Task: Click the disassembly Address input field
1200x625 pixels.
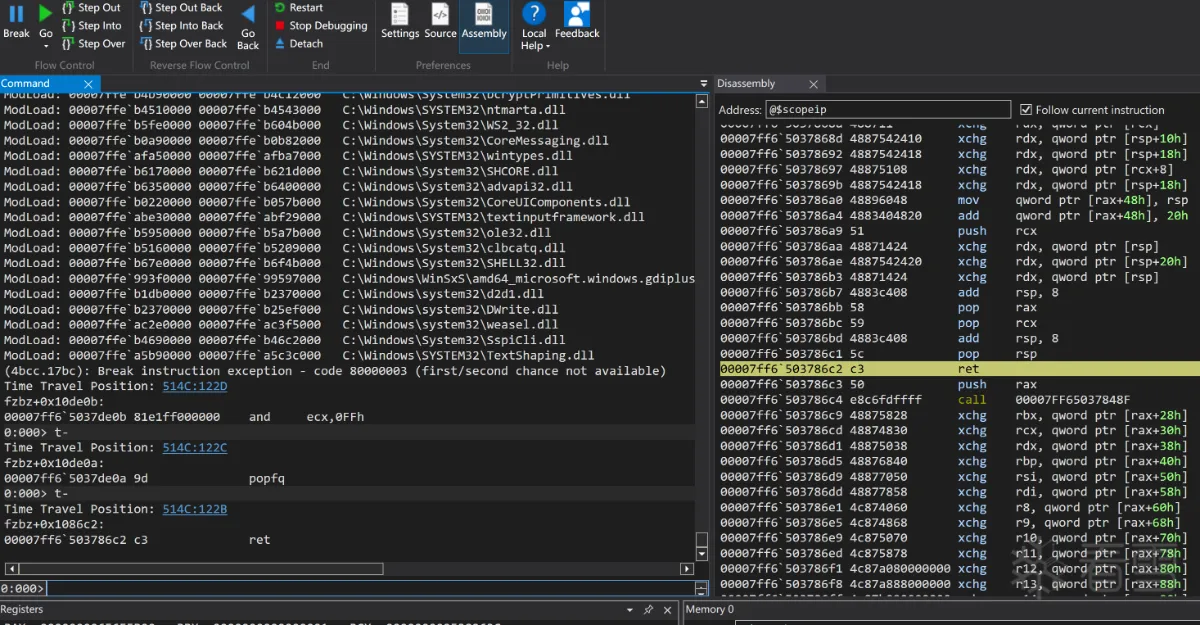Action: (x=888, y=110)
